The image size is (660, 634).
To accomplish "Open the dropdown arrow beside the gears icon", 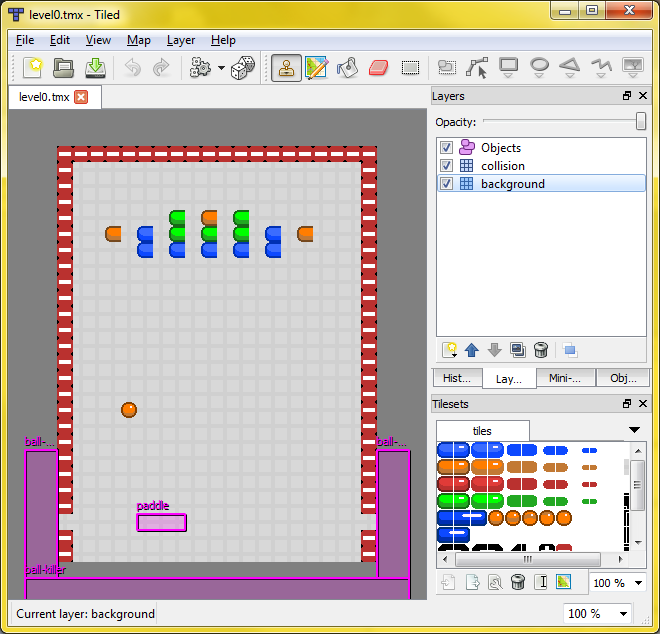I will click(221, 67).
